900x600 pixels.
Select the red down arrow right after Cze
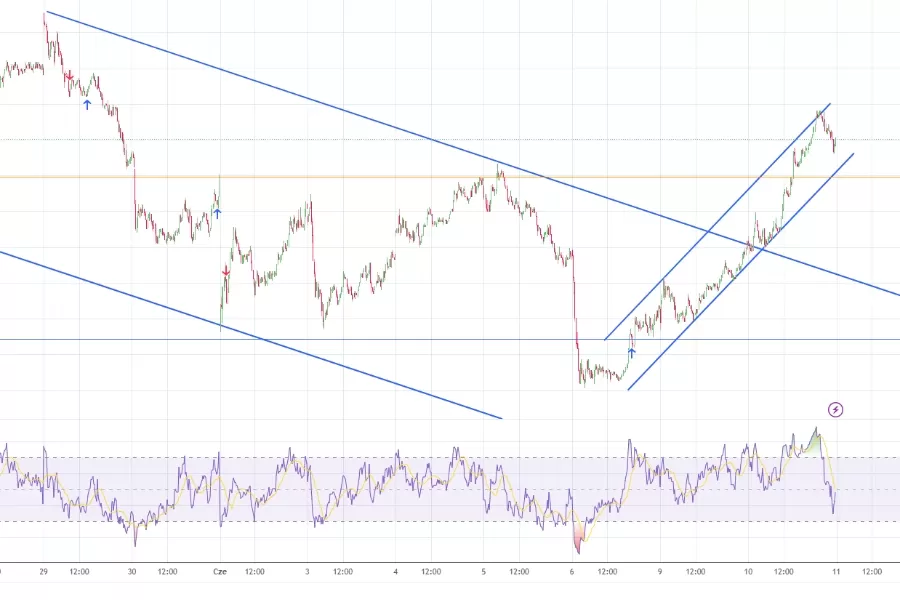coord(226,271)
